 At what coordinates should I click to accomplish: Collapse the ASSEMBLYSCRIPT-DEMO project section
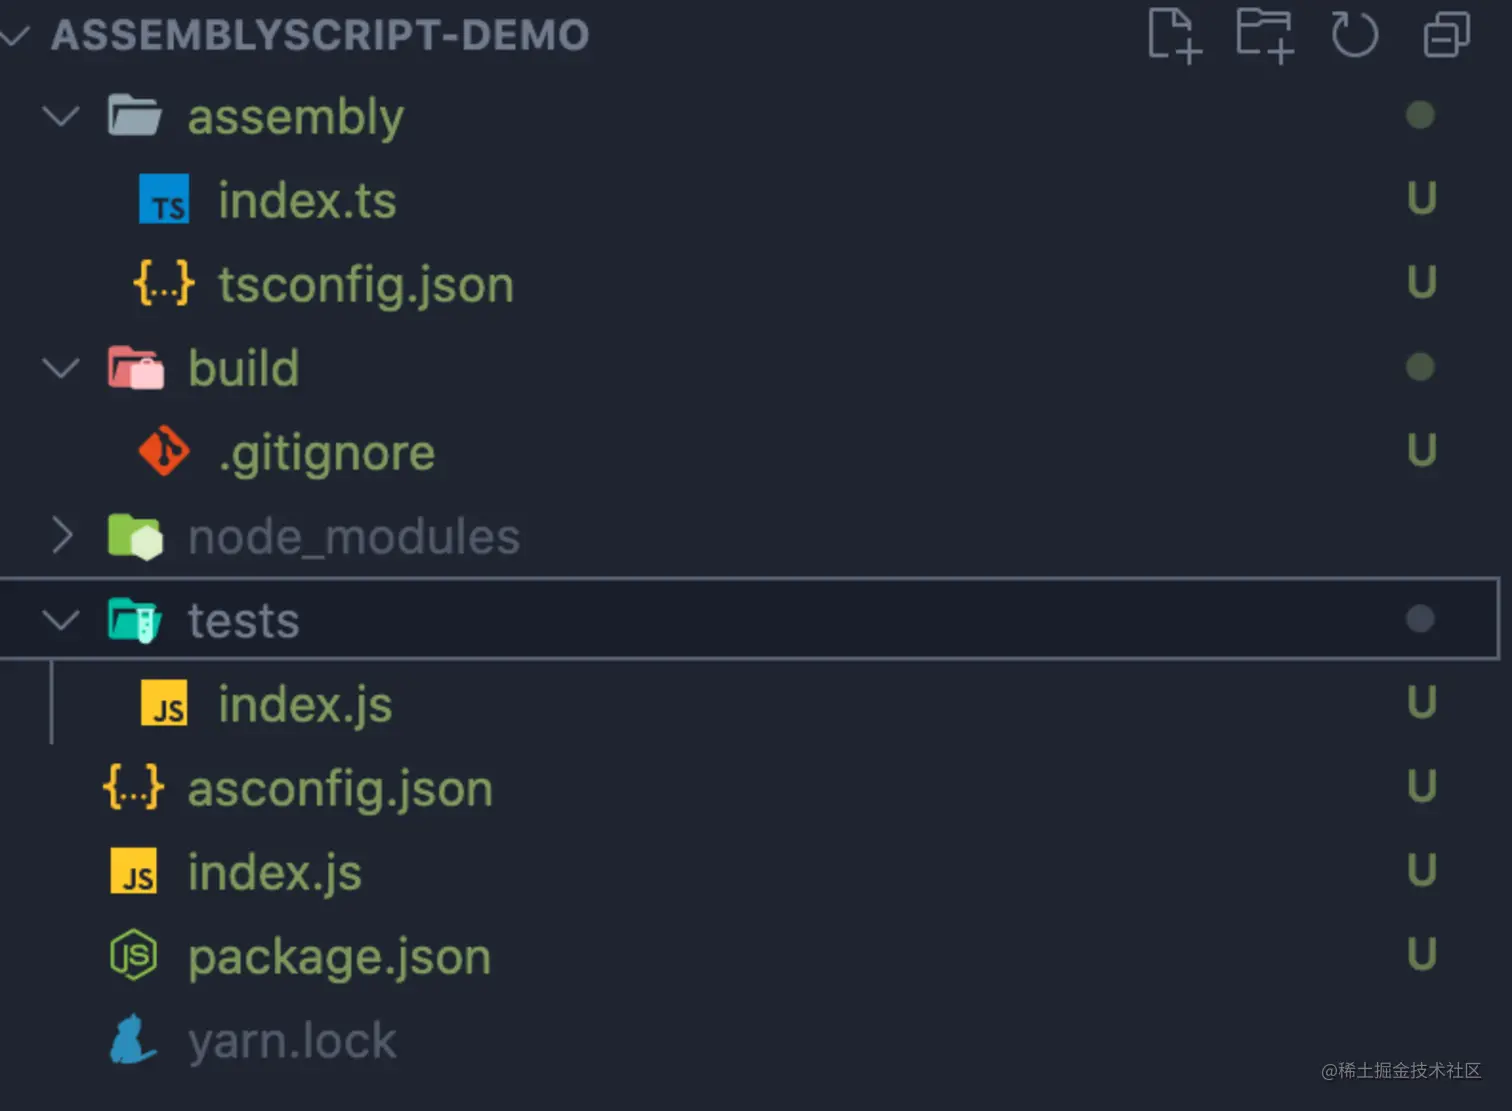[14, 36]
